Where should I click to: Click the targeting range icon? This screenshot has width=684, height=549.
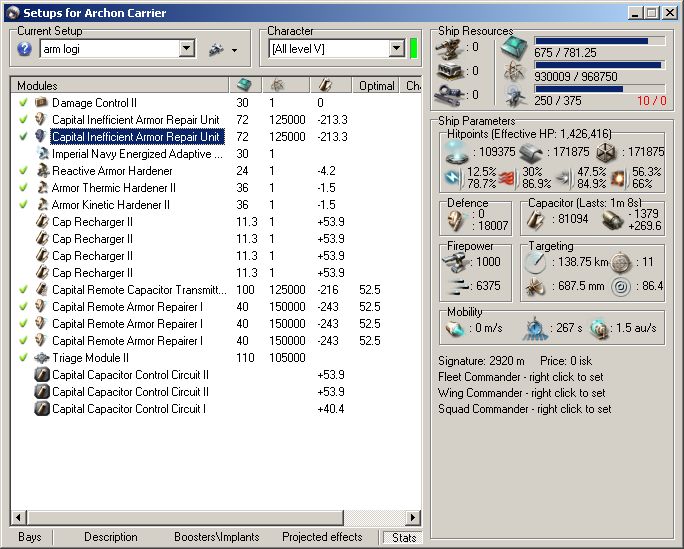tap(535, 263)
